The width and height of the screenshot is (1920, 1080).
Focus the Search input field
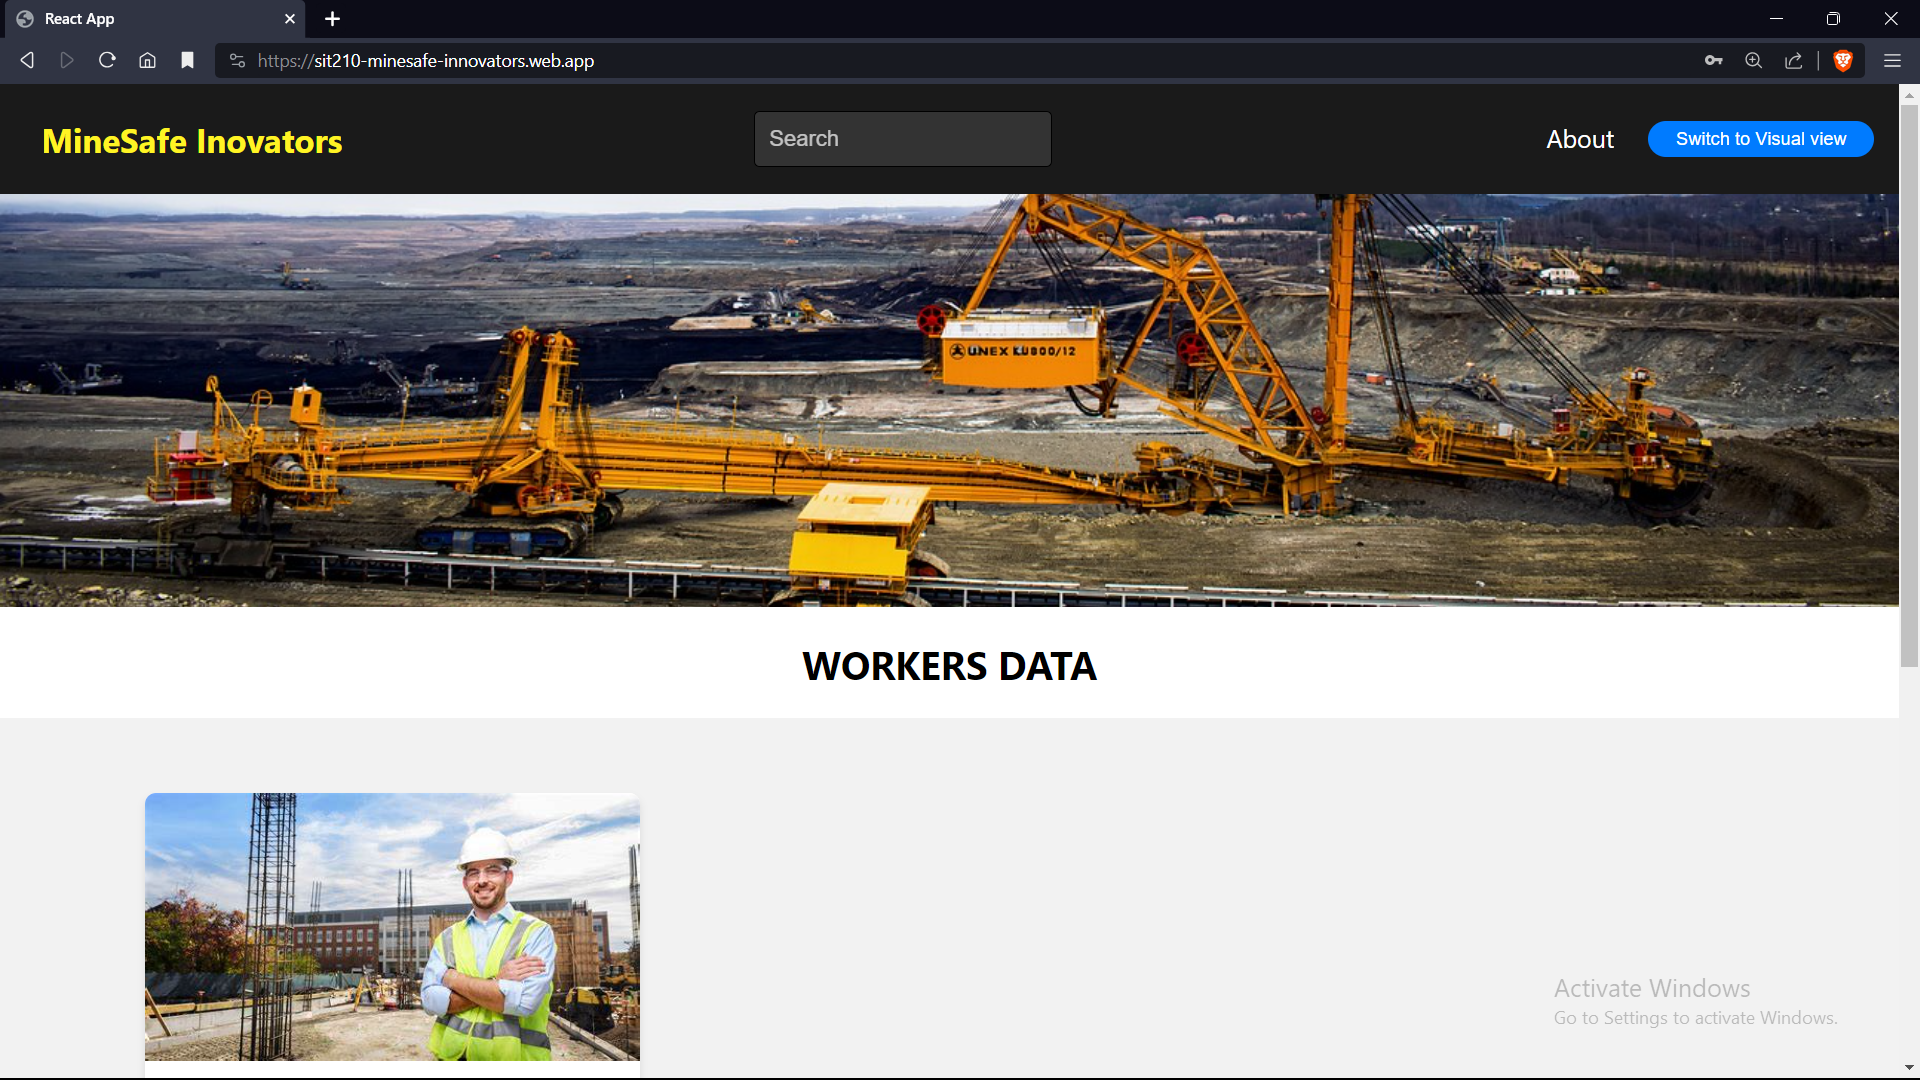(x=902, y=139)
